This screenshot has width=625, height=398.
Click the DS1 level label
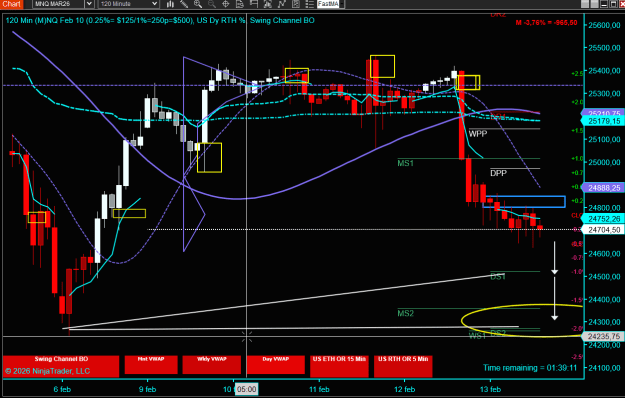(498, 276)
